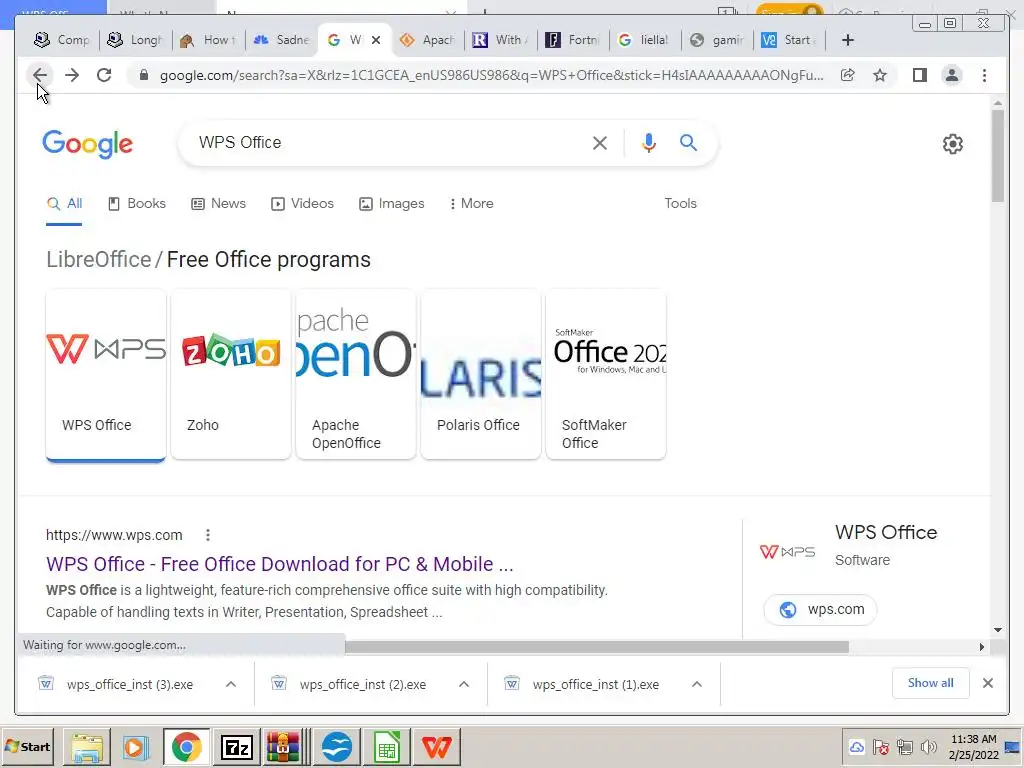Switch to the Start browser tab
1024x768 pixels.
[790, 40]
